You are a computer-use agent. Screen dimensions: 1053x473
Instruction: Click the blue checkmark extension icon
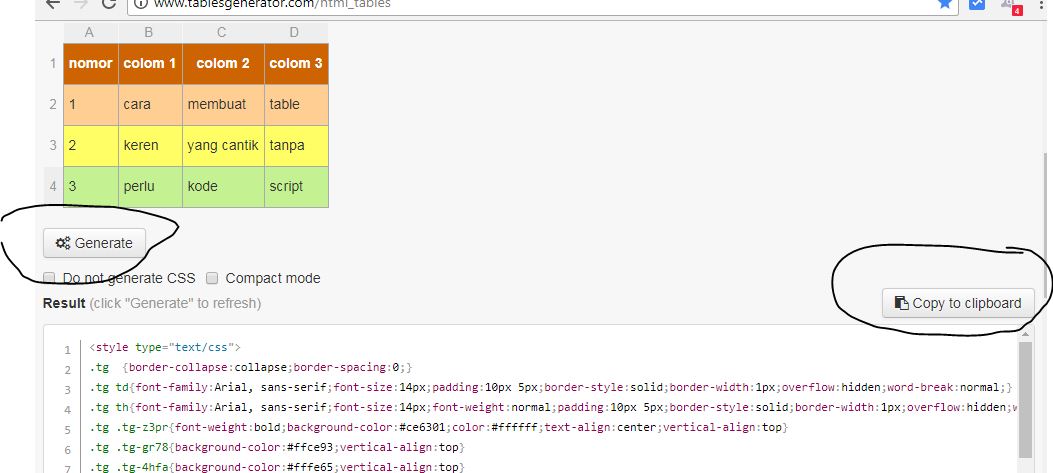point(977,3)
